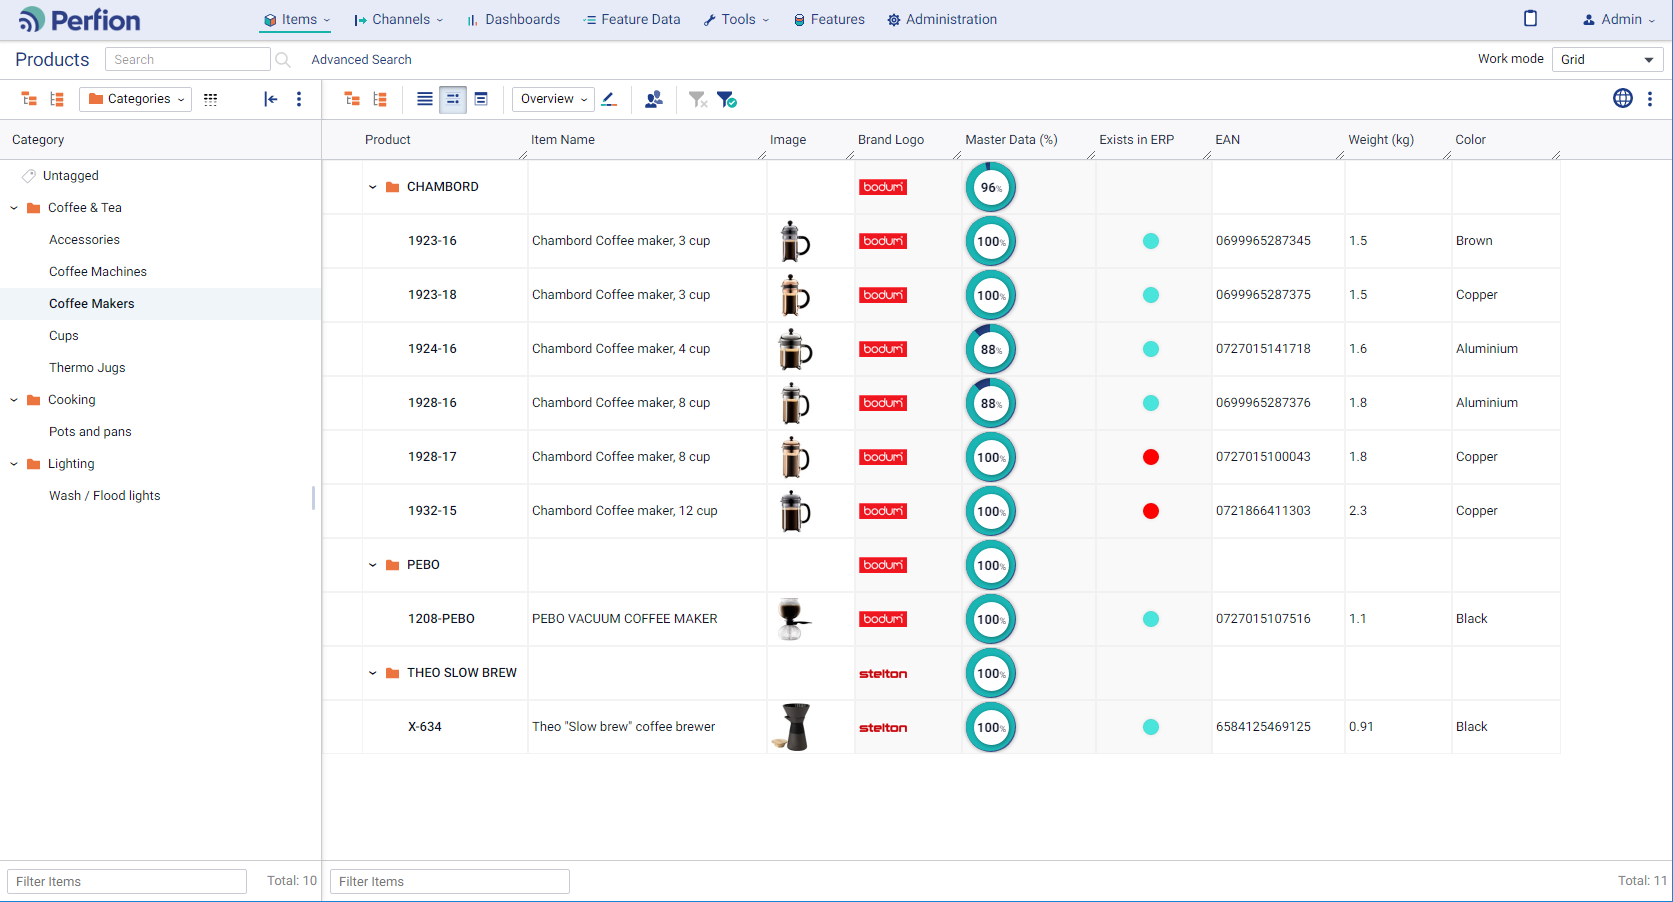Click the red ERP status dot for 1928-17
1673x902 pixels.
[1151, 457]
